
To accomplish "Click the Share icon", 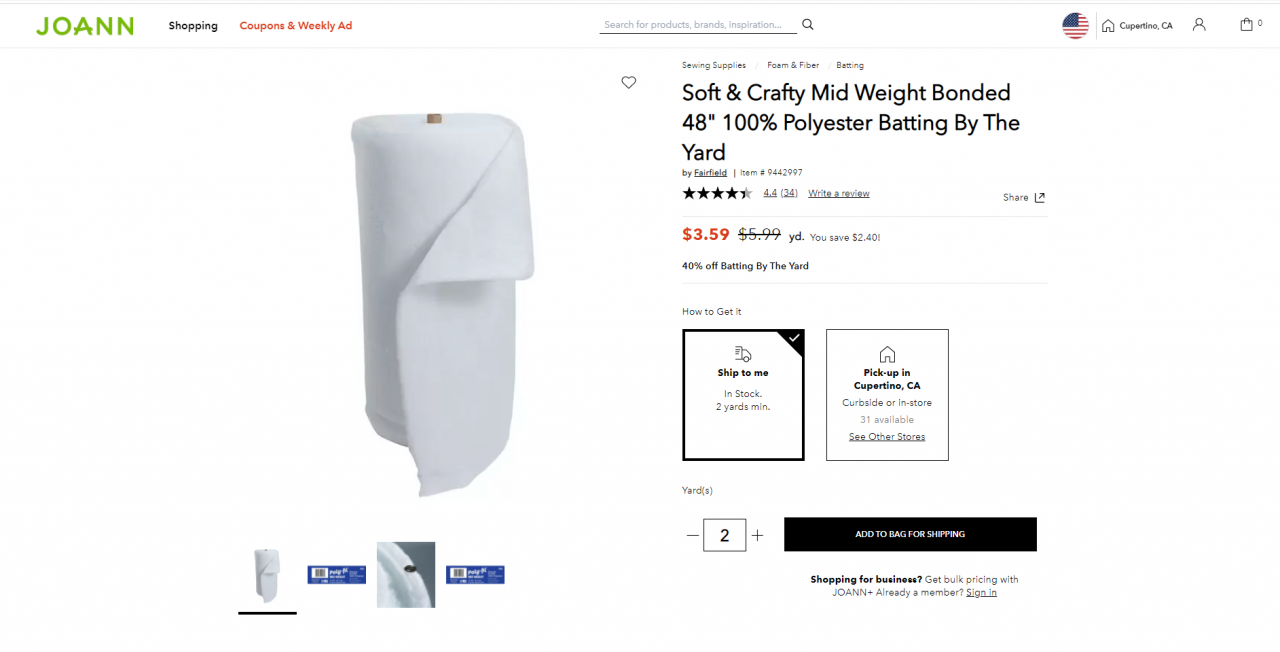I will (1039, 198).
